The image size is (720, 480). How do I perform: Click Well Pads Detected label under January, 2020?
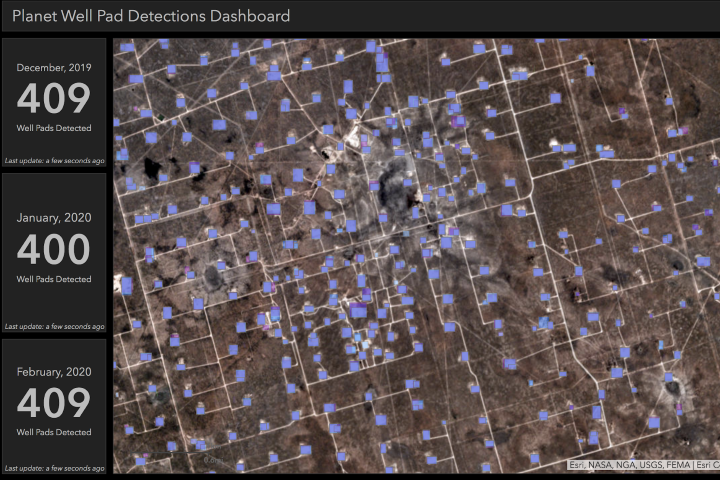(54, 279)
